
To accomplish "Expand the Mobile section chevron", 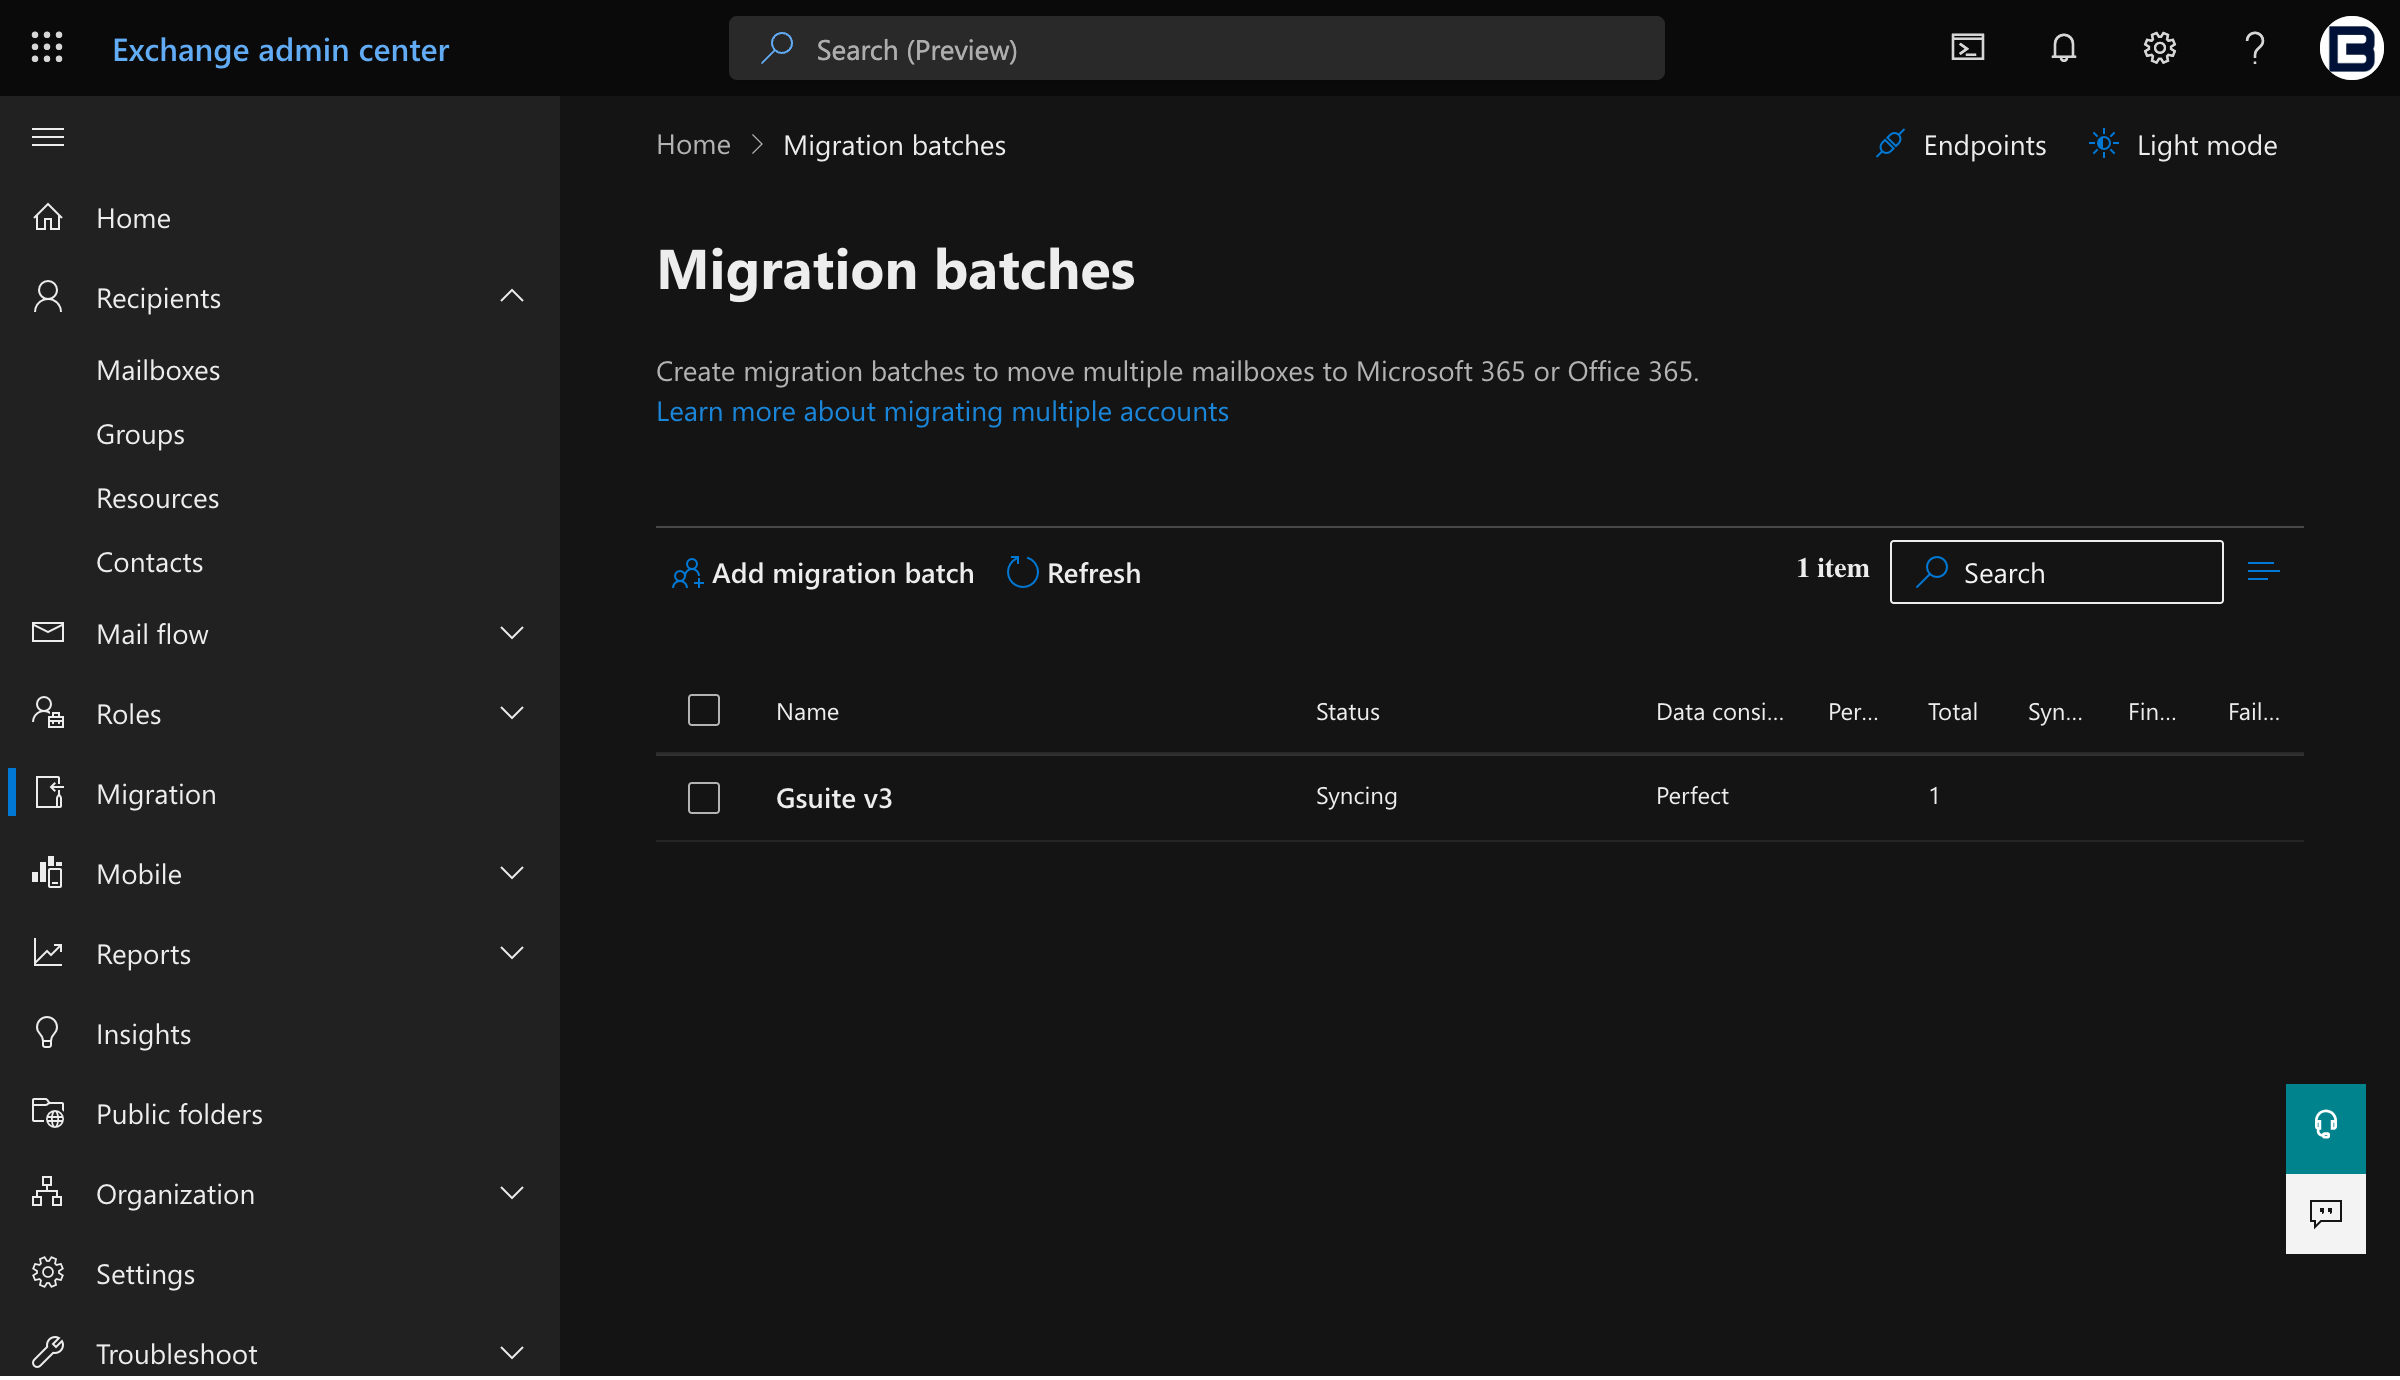I will [x=512, y=873].
